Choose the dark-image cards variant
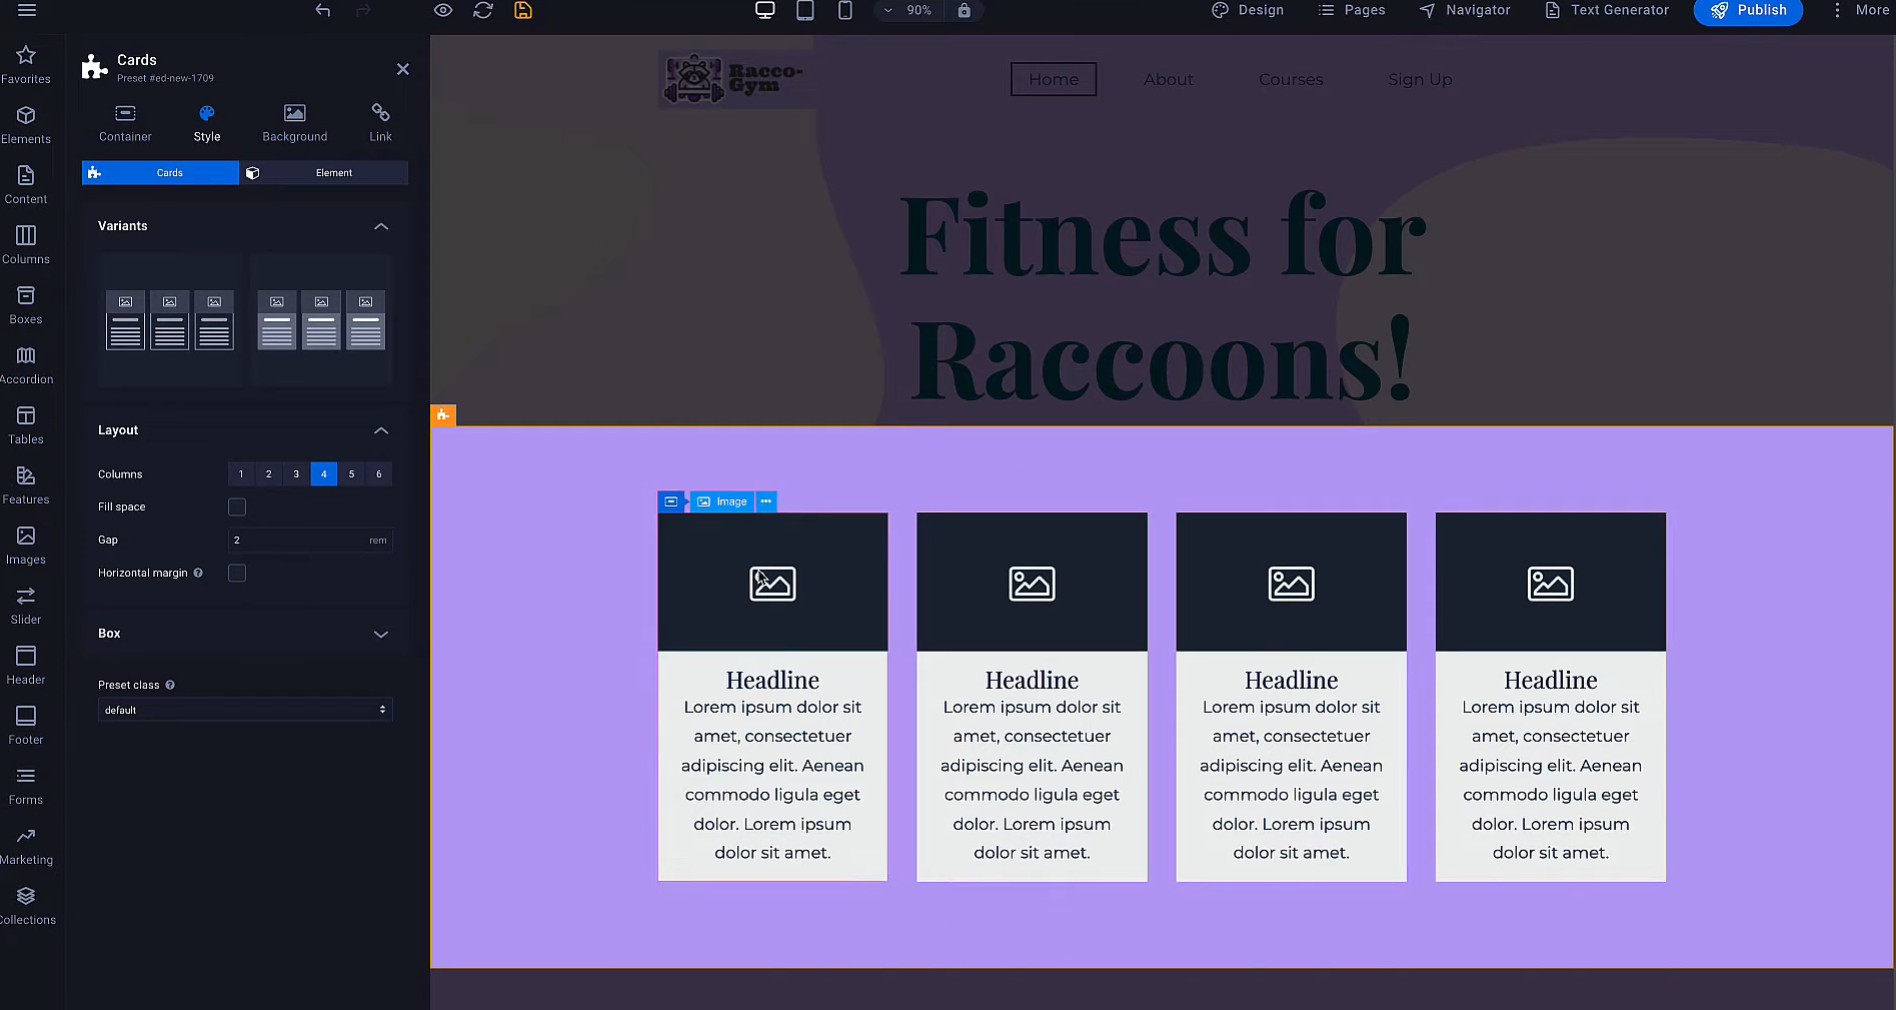 pyautogui.click(x=170, y=320)
